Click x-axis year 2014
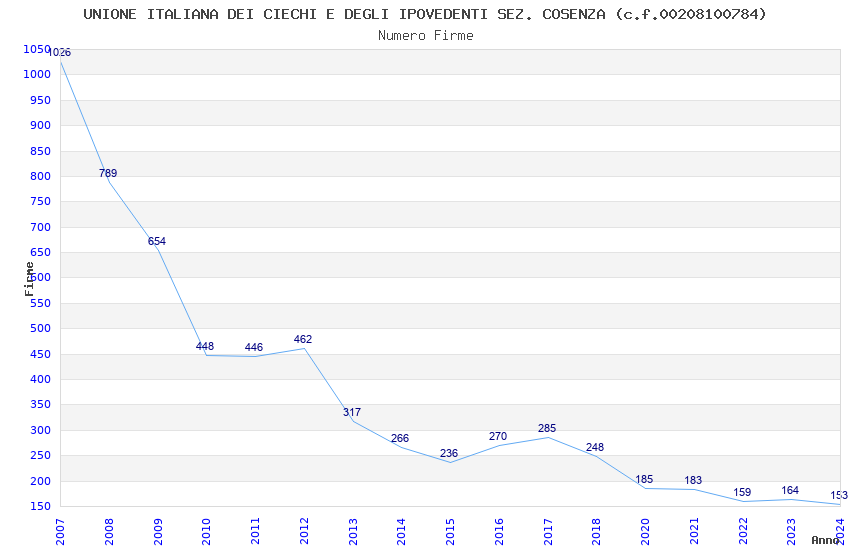The width and height of the screenshot is (850, 550). click(401, 532)
